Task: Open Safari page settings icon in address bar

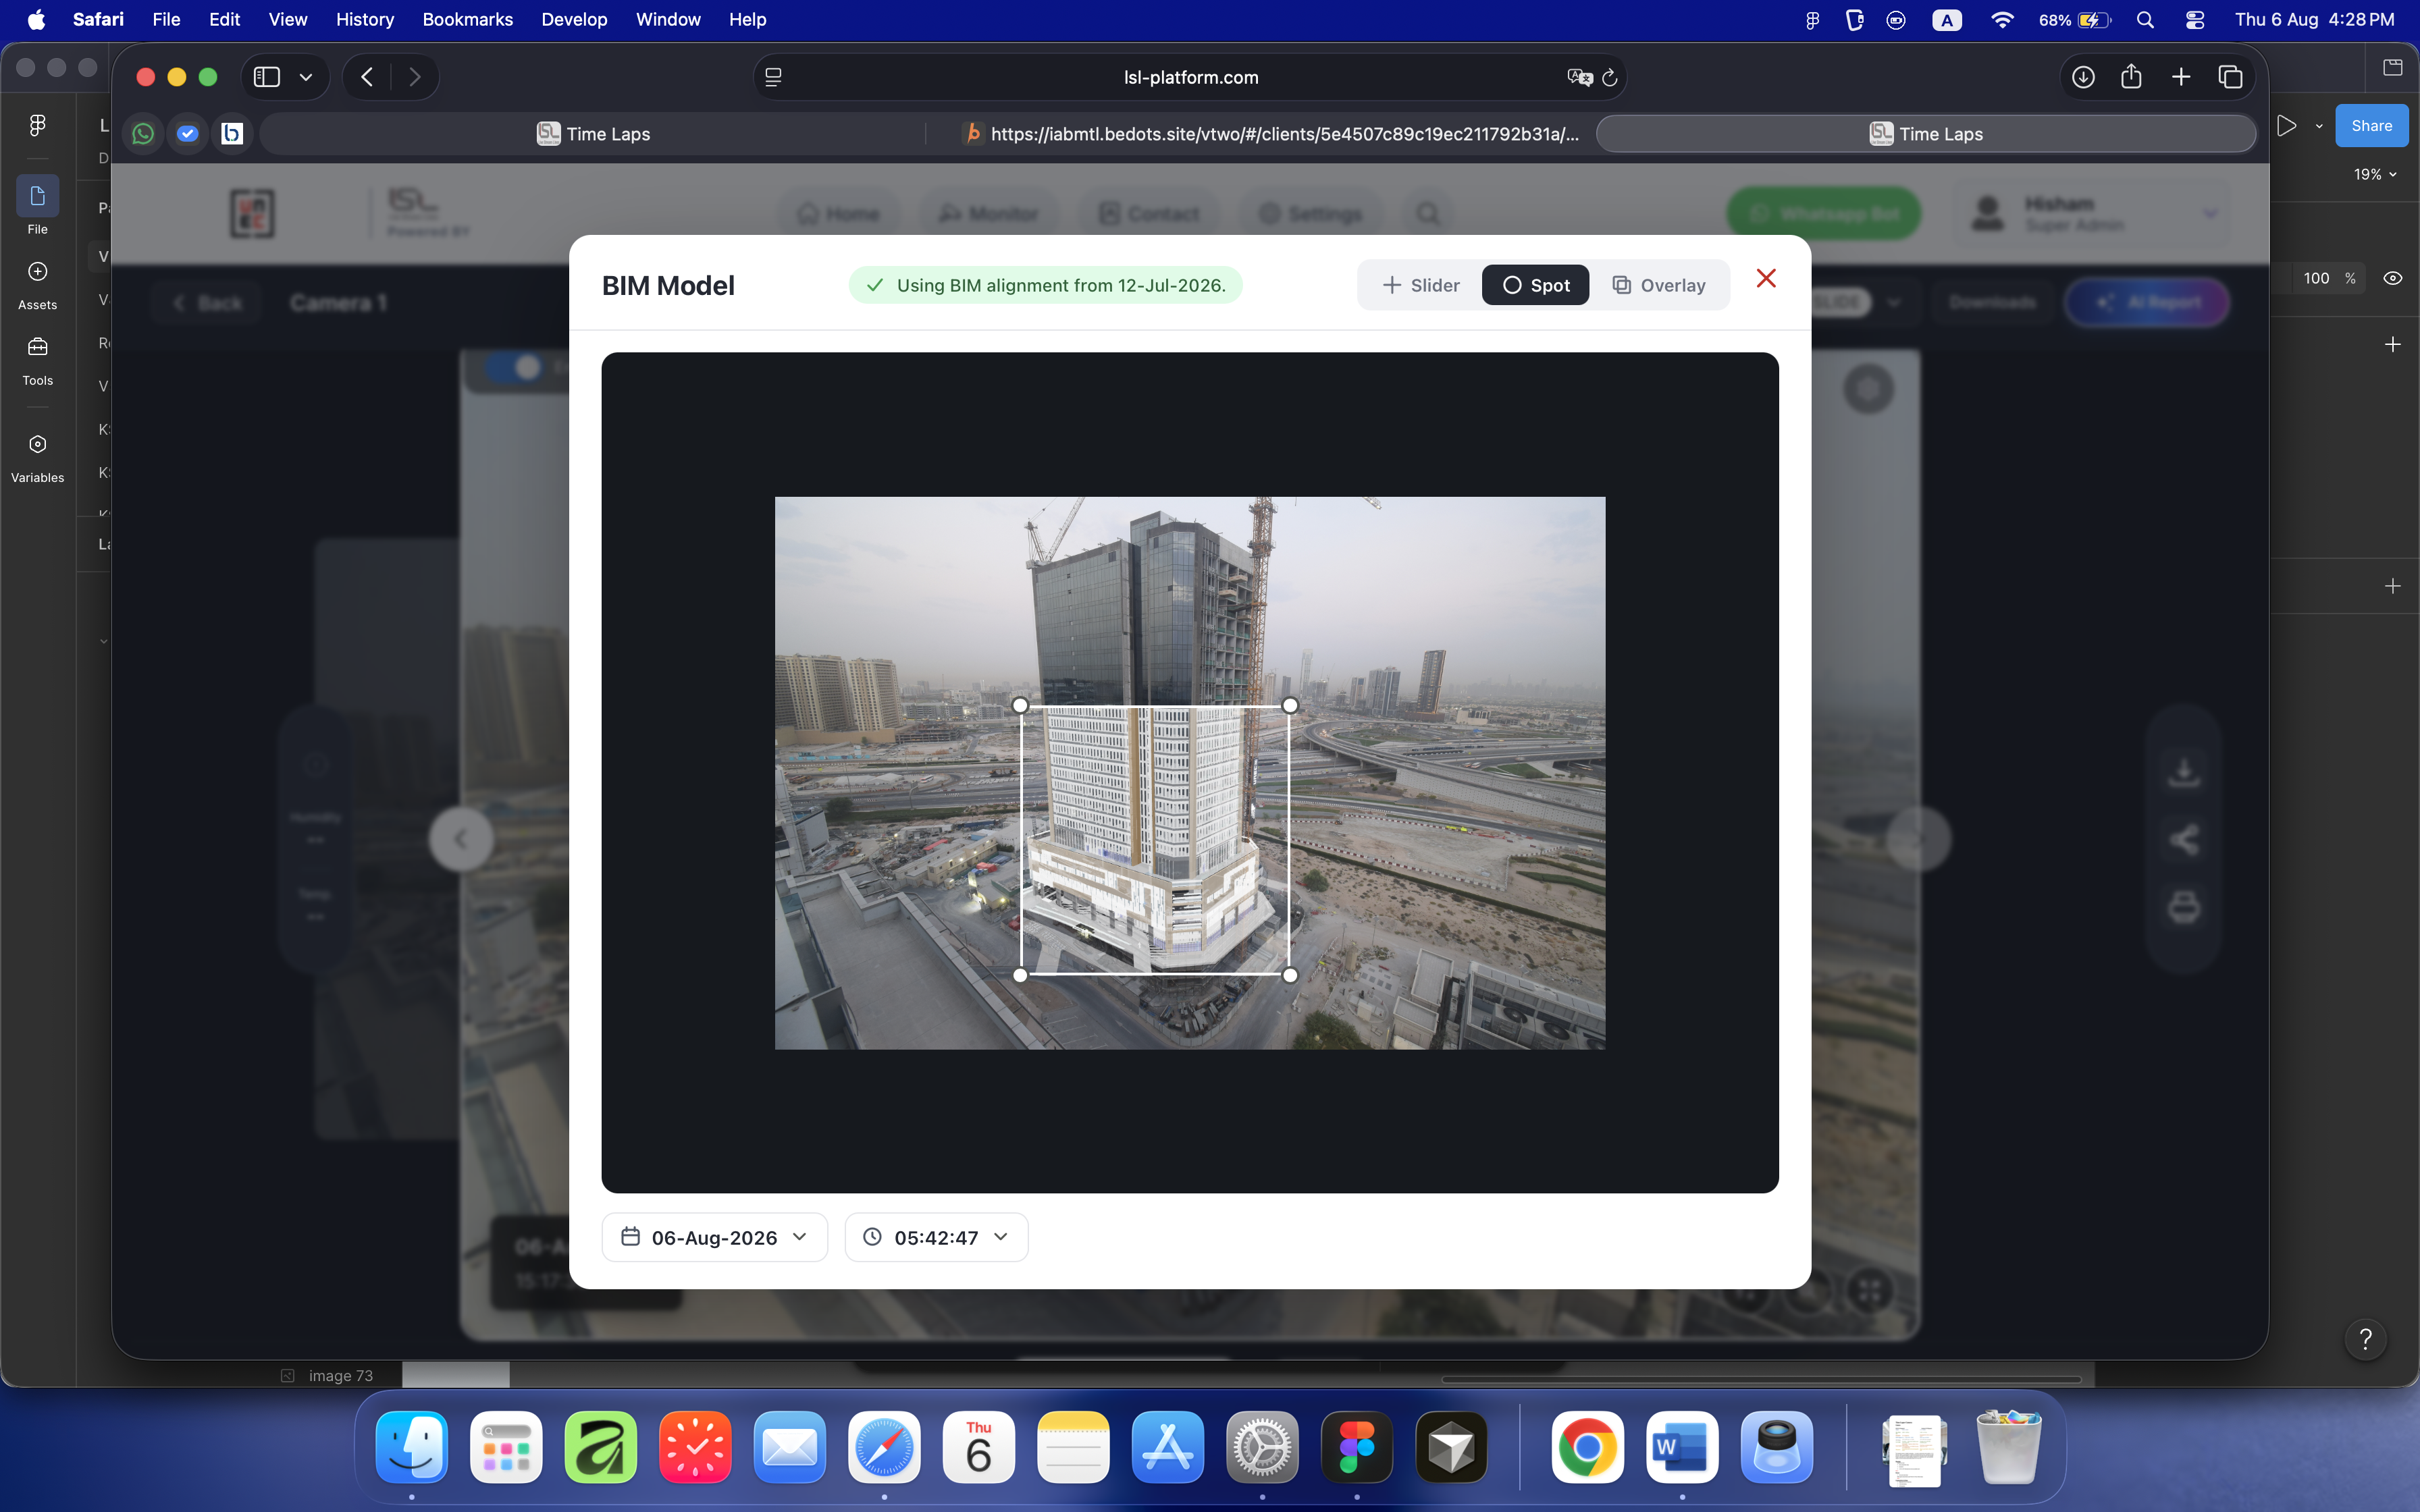Action: click(773, 77)
